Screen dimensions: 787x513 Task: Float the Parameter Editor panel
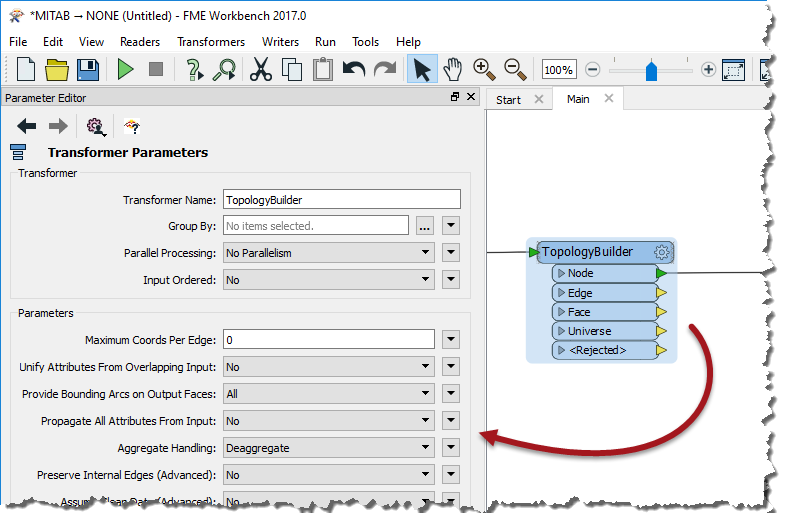pyautogui.click(x=455, y=96)
